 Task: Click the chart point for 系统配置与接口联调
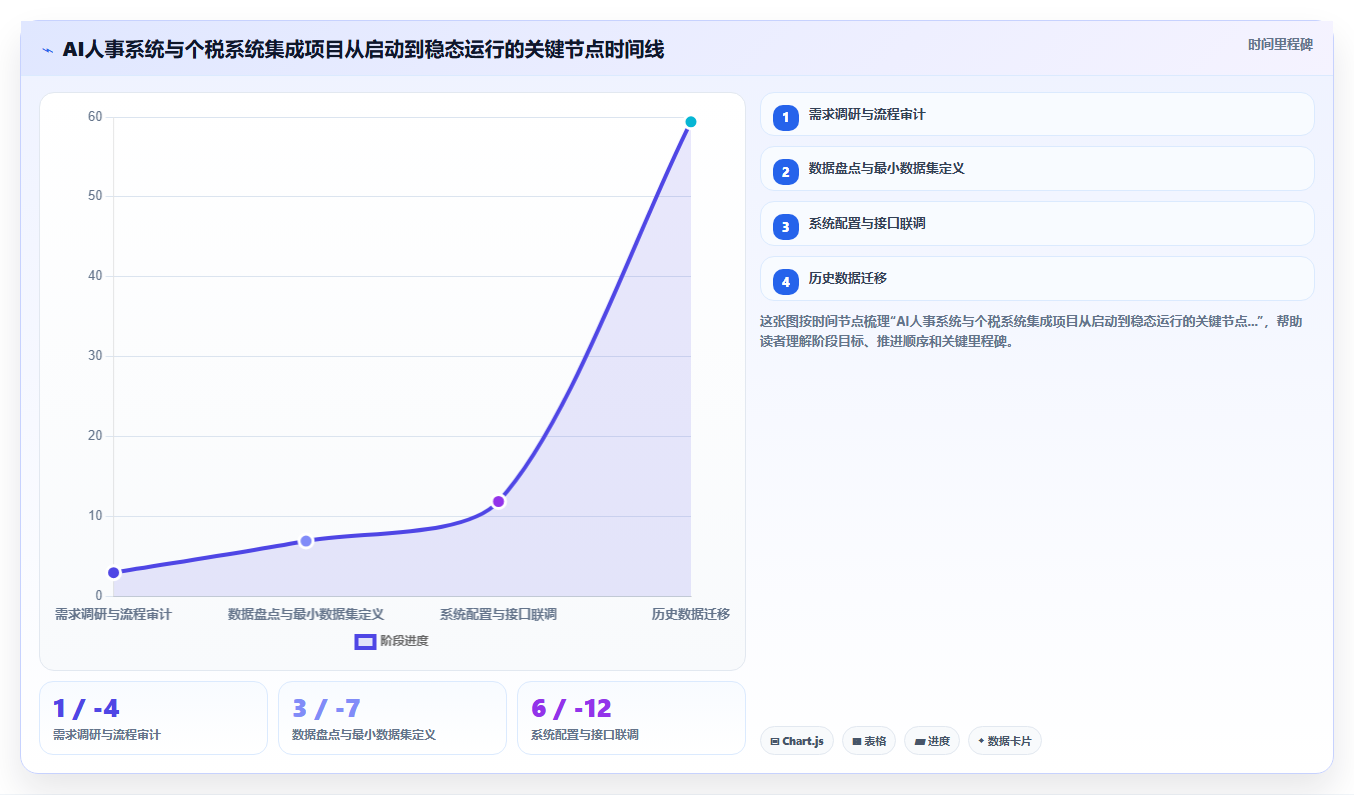coord(498,501)
